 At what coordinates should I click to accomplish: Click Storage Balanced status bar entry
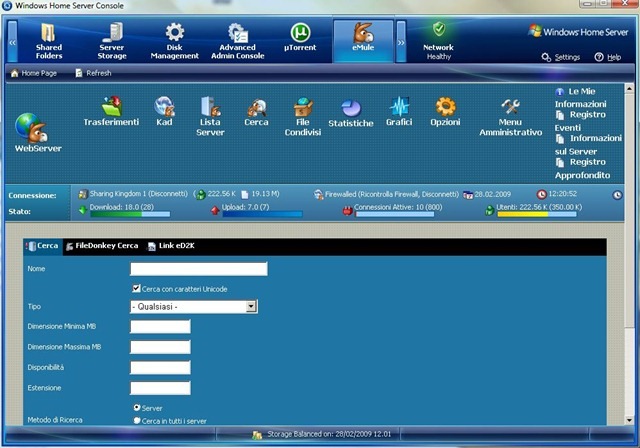point(322,434)
